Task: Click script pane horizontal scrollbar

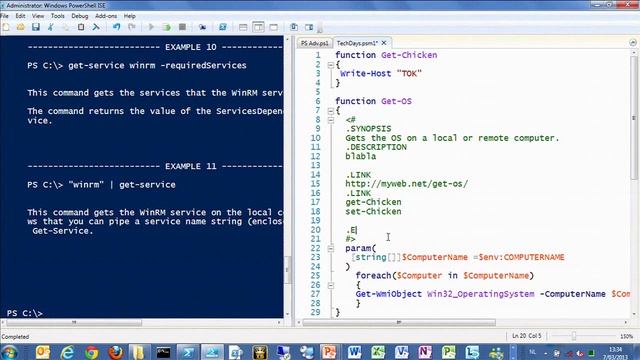Action: point(399,322)
